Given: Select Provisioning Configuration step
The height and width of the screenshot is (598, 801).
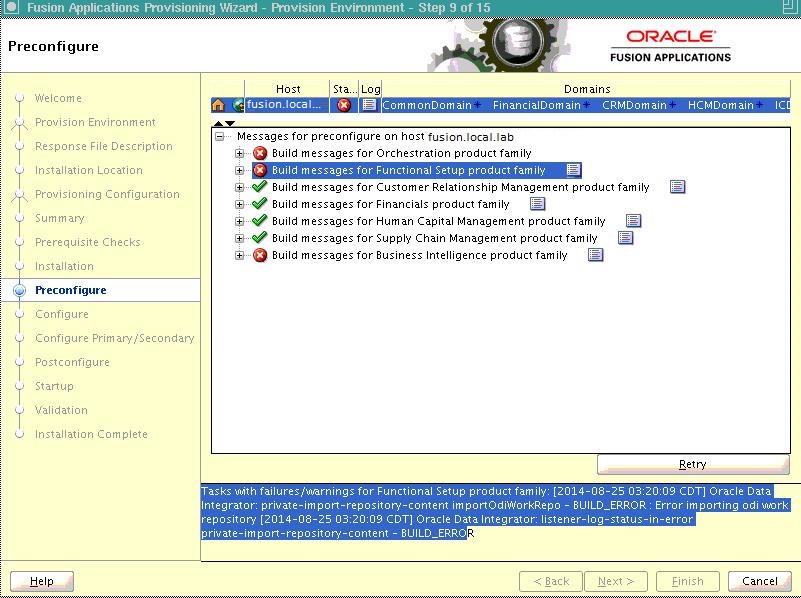Looking at the screenshot, I should tap(107, 194).
